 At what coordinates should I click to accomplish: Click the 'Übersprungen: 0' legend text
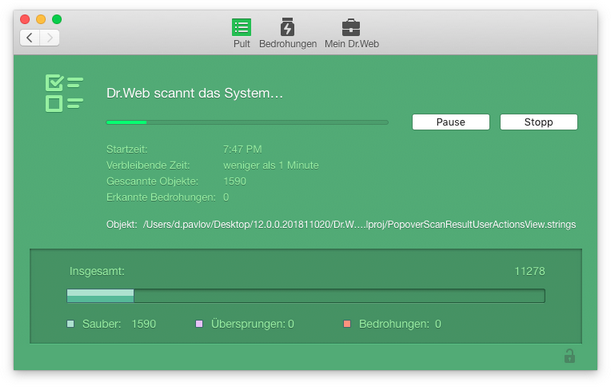pos(253,324)
